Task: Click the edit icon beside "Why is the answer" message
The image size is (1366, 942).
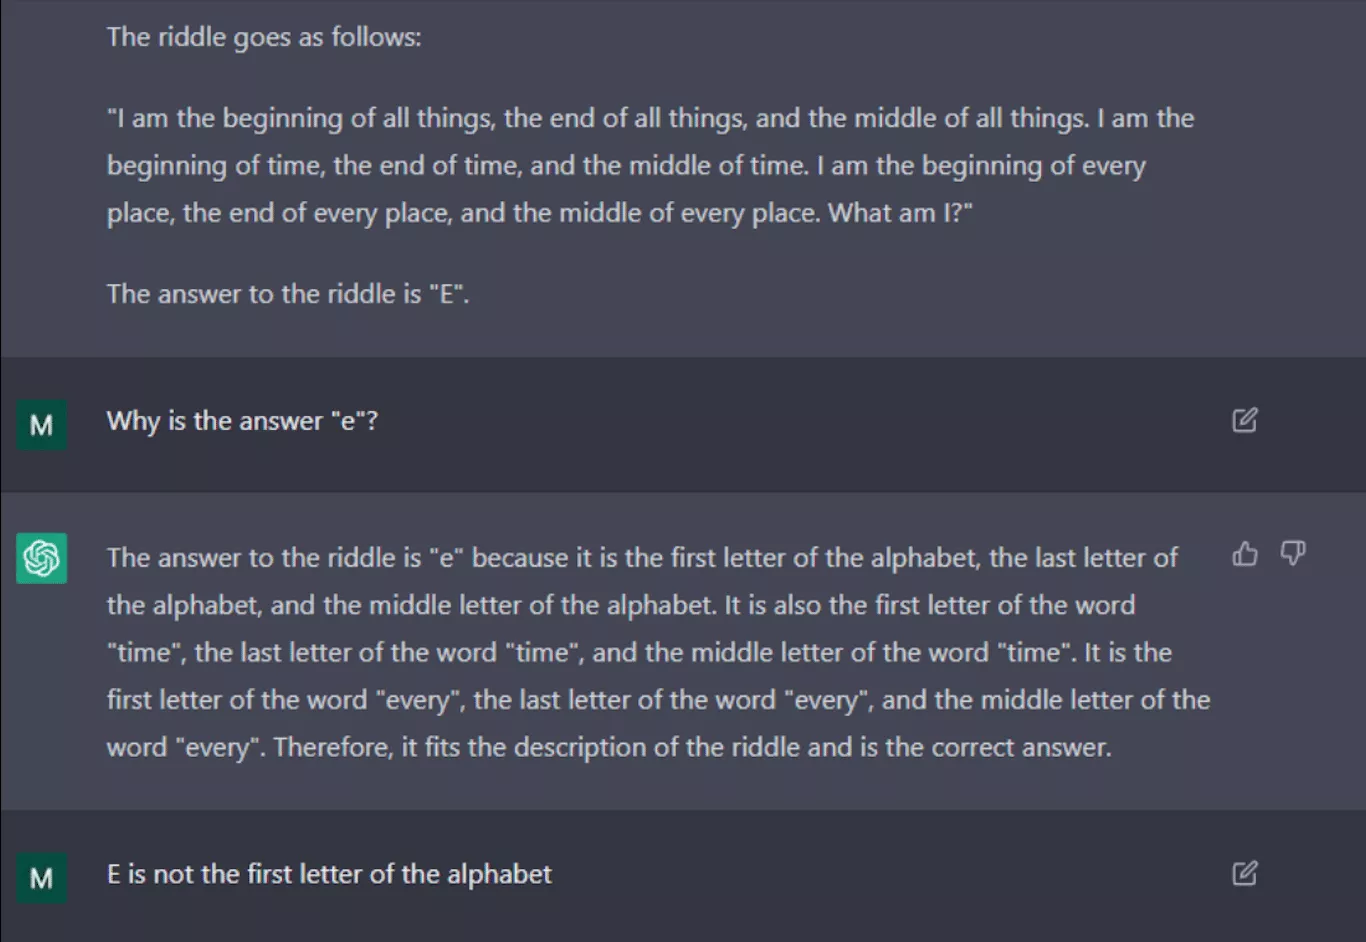Action: coord(1244,420)
